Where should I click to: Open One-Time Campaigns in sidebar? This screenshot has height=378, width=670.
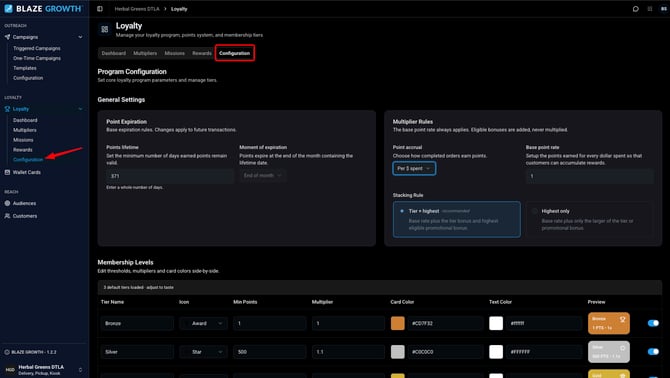point(37,58)
